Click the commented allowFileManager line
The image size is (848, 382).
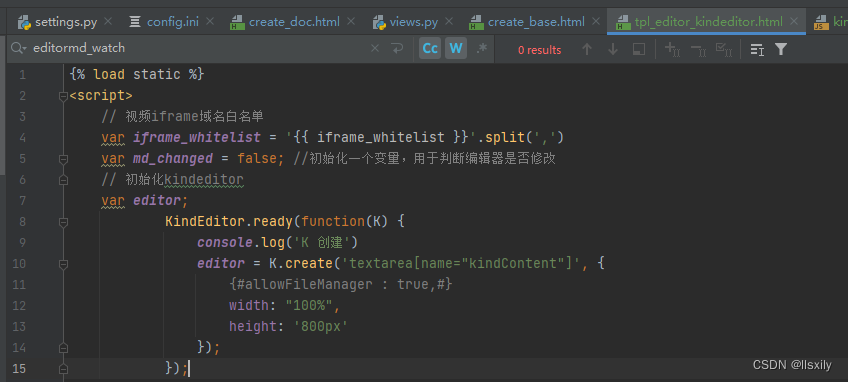pyautogui.click(x=340, y=284)
